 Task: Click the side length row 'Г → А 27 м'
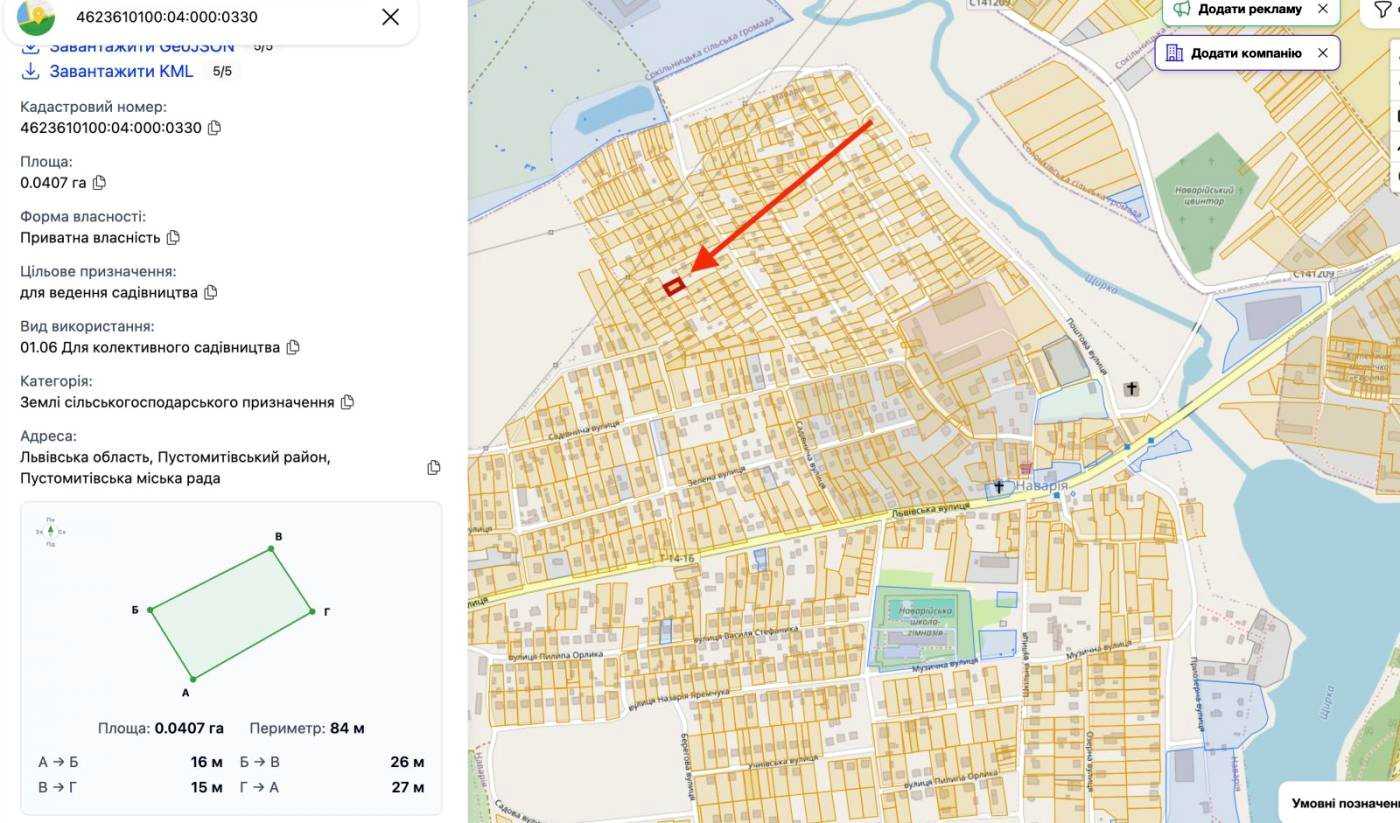[332, 787]
